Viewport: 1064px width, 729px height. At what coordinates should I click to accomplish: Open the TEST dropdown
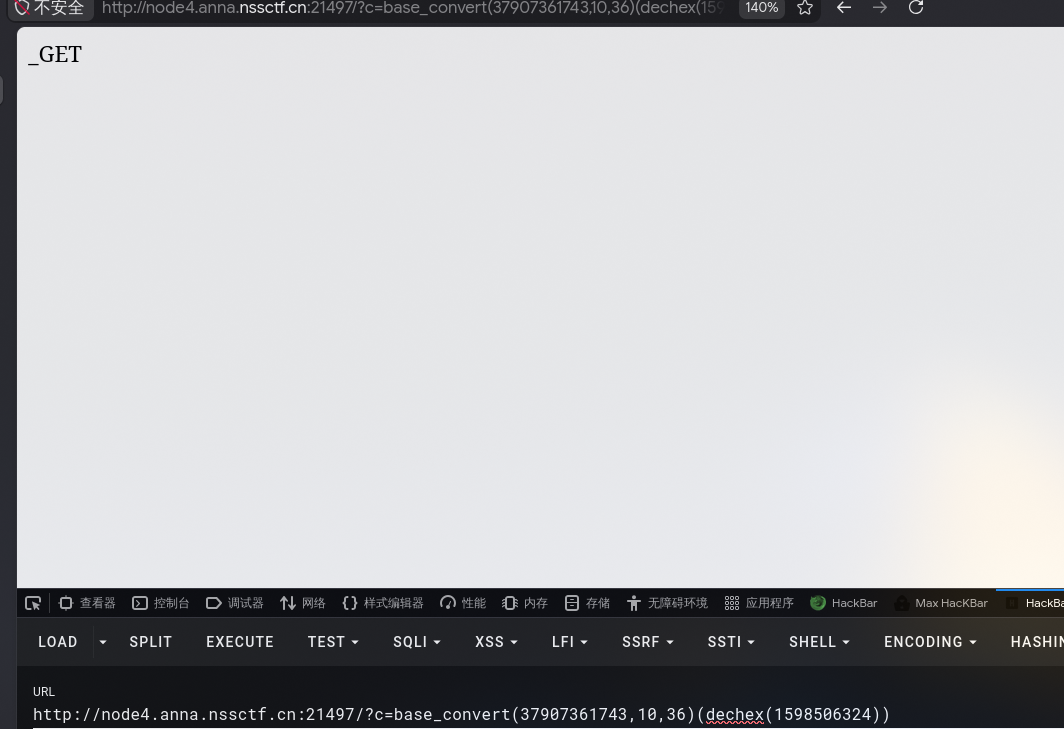(x=333, y=641)
